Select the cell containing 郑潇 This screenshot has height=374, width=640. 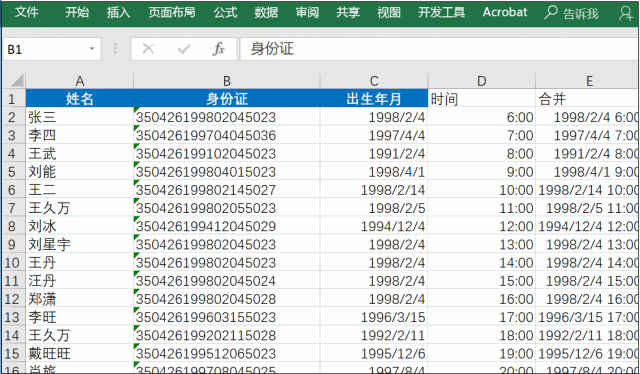(x=80, y=299)
